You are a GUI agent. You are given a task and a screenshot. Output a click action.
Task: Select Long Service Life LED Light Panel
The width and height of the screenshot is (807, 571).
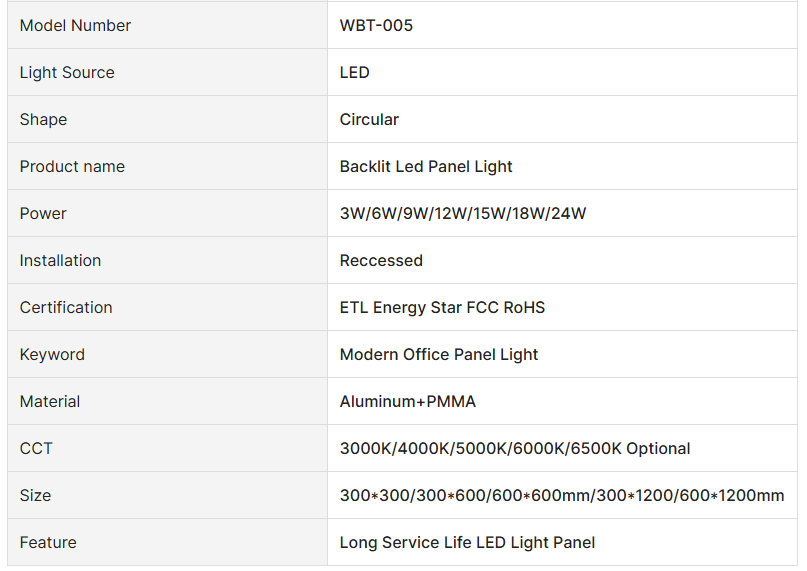[467, 542]
